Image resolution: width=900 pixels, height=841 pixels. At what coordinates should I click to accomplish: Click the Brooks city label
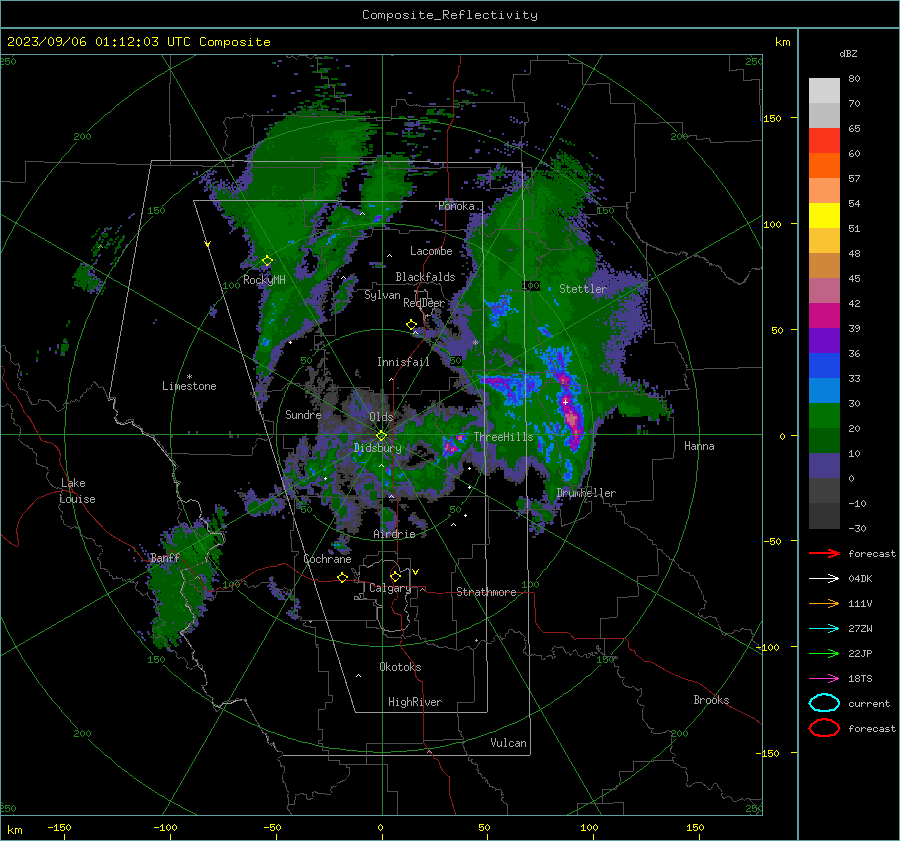coord(711,700)
